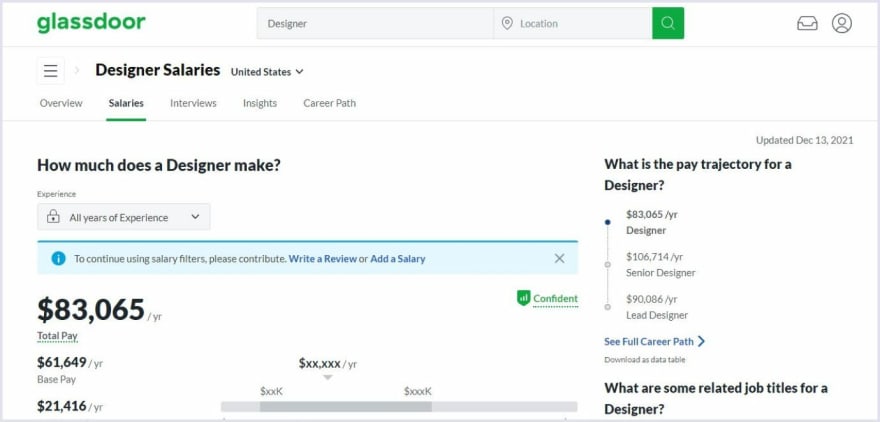The width and height of the screenshot is (880, 422).
Task: Click the Total Pay underlined label
Action: (57, 336)
